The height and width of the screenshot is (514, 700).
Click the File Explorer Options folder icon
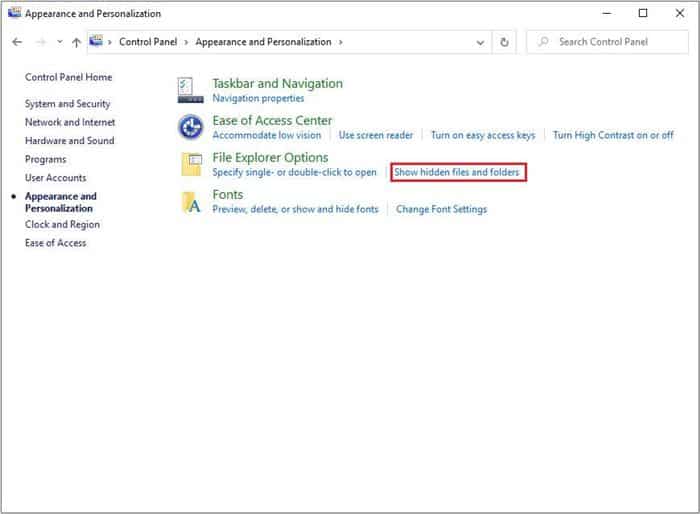[x=192, y=164]
